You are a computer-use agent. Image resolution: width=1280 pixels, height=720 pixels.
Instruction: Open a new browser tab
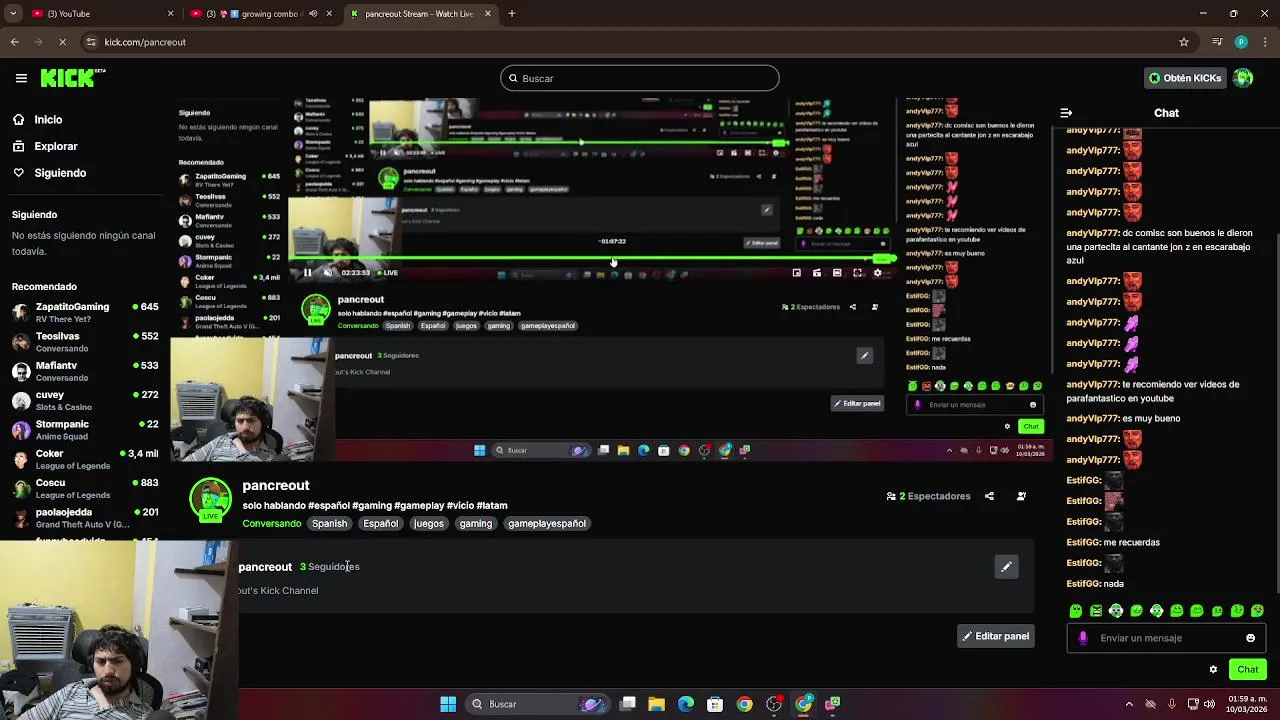point(512,14)
